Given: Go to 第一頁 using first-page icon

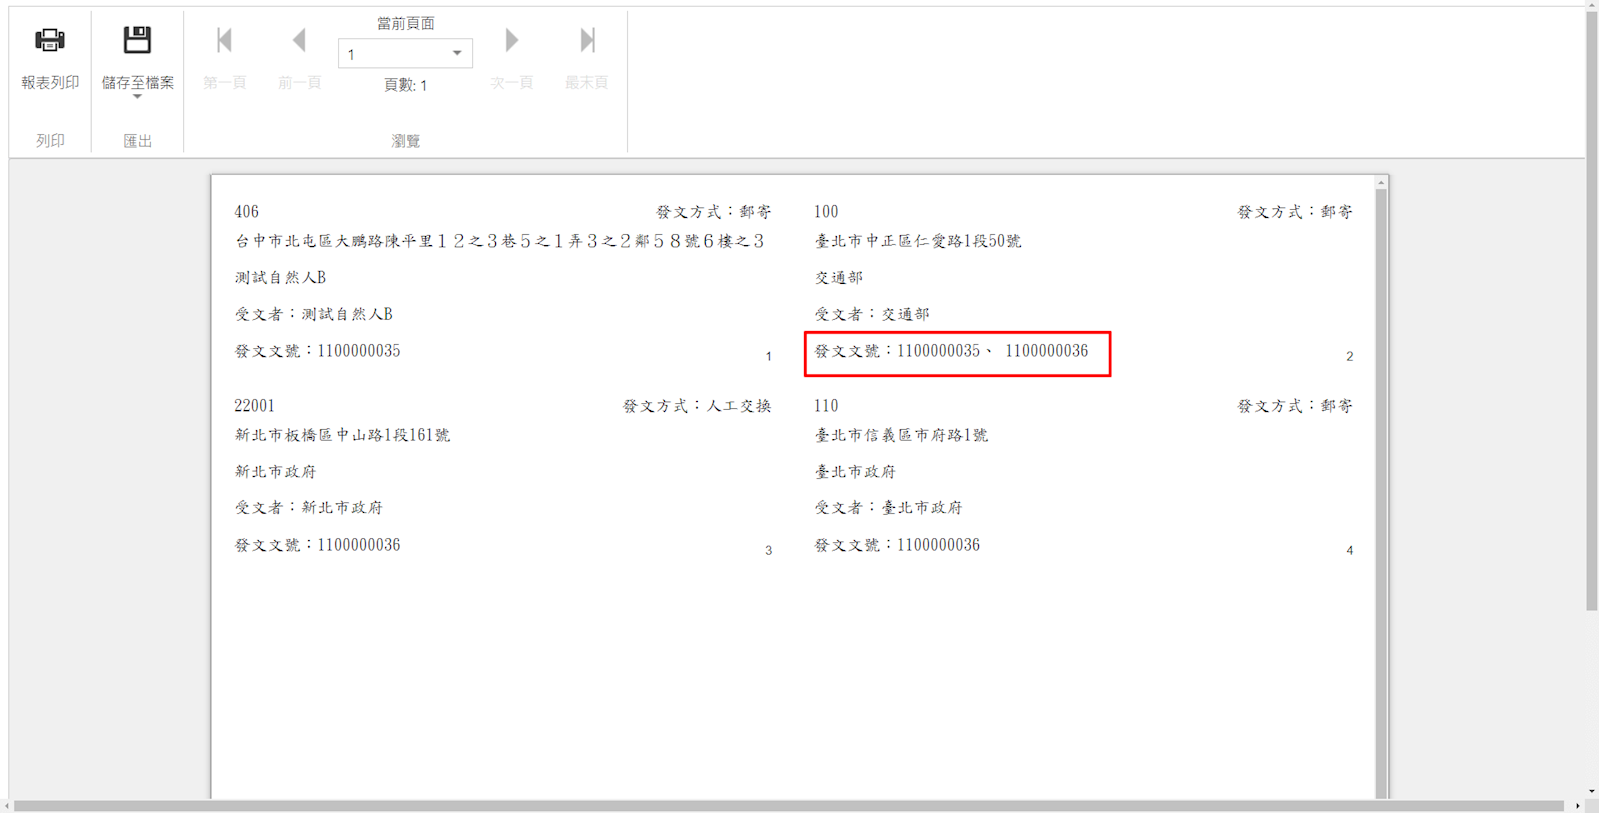Looking at the screenshot, I should [x=224, y=41].
